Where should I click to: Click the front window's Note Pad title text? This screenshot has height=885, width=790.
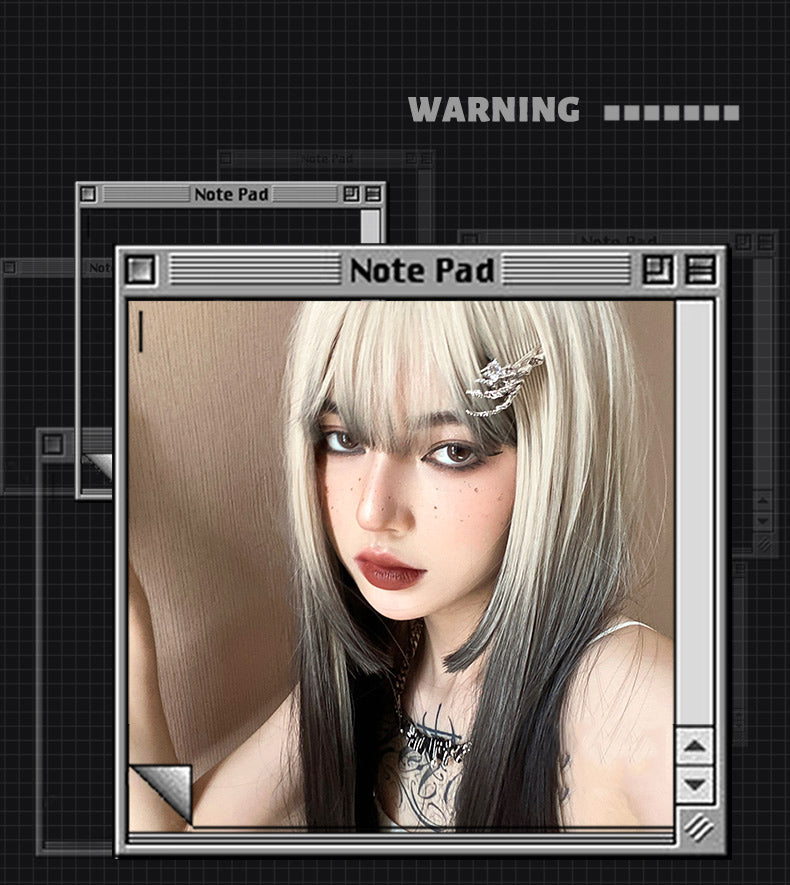[421, 270]
